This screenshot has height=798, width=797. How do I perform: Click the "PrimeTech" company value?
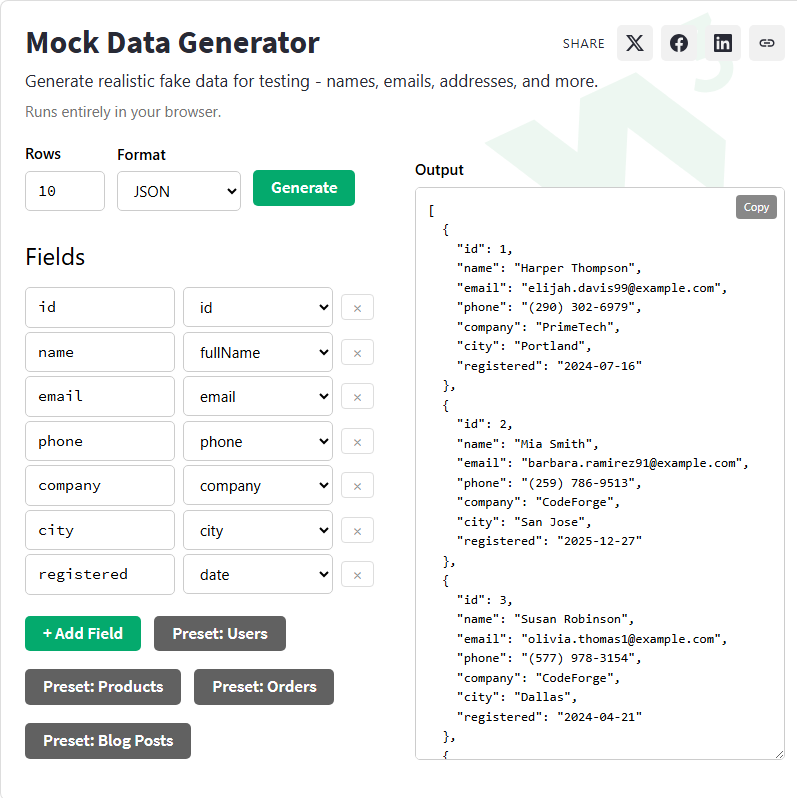575,327
